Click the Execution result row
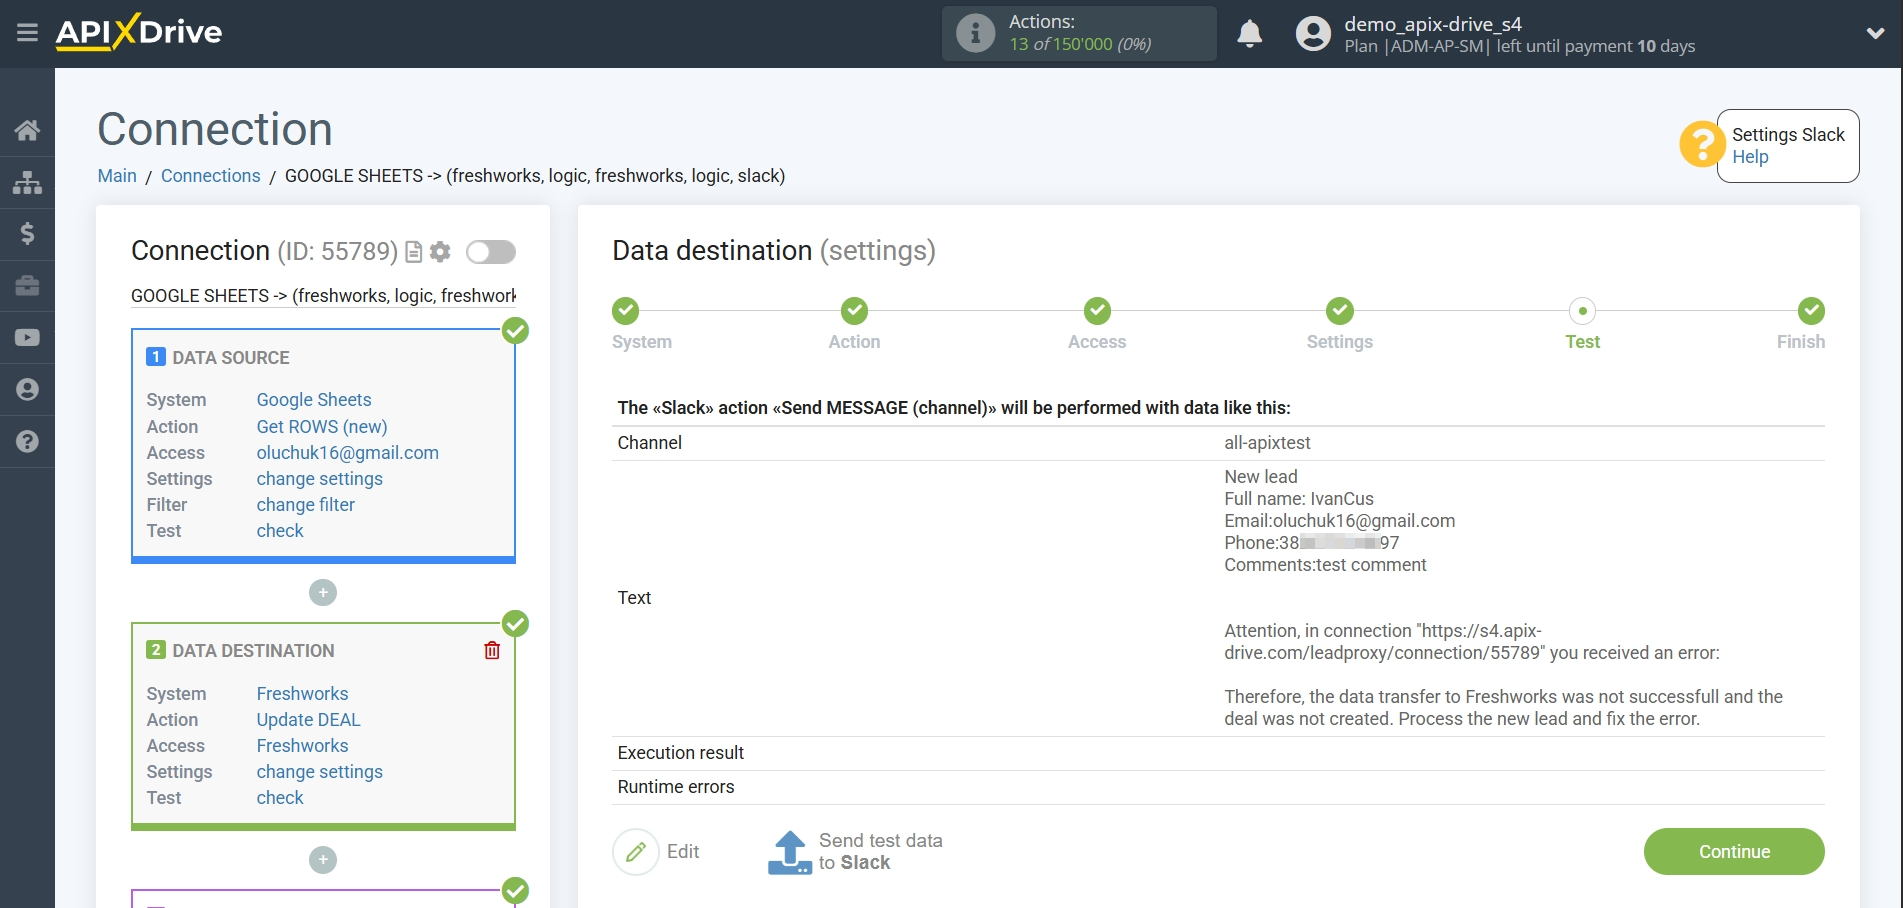The width and height of the screenshot is (1903, 908). coord(1218,753)
